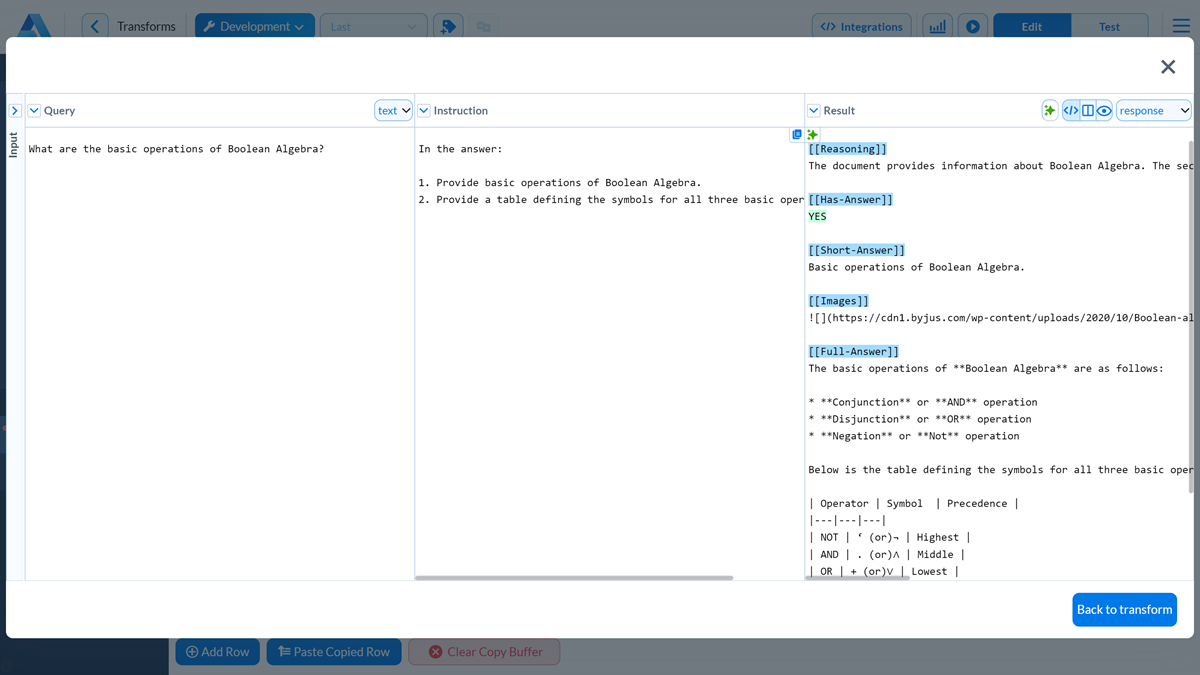The image size is (1200, 675).
Task: Click the Back to transform button
Action: (x=1124, y=609)
